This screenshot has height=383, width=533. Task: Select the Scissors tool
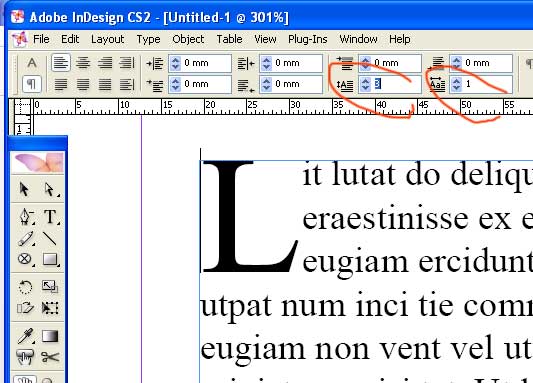click(x=50, y=357)
